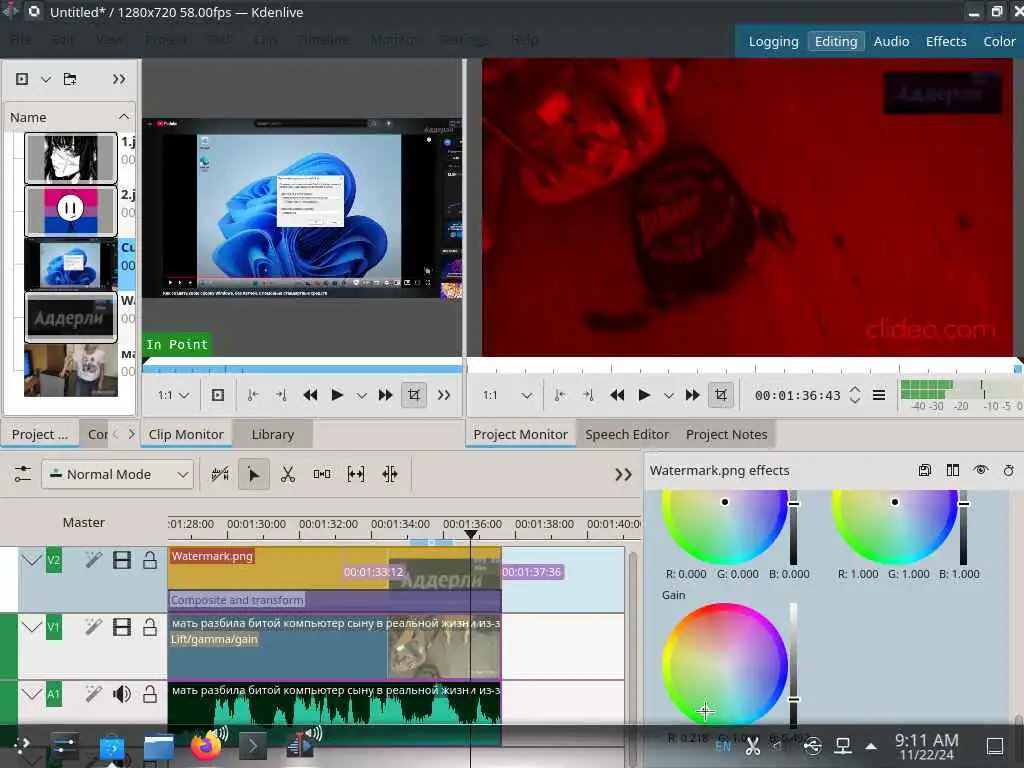Switch to Logging workspace
Image resolution: width=1024 pixels, height=768 pixels.
[x=773, y=41]
